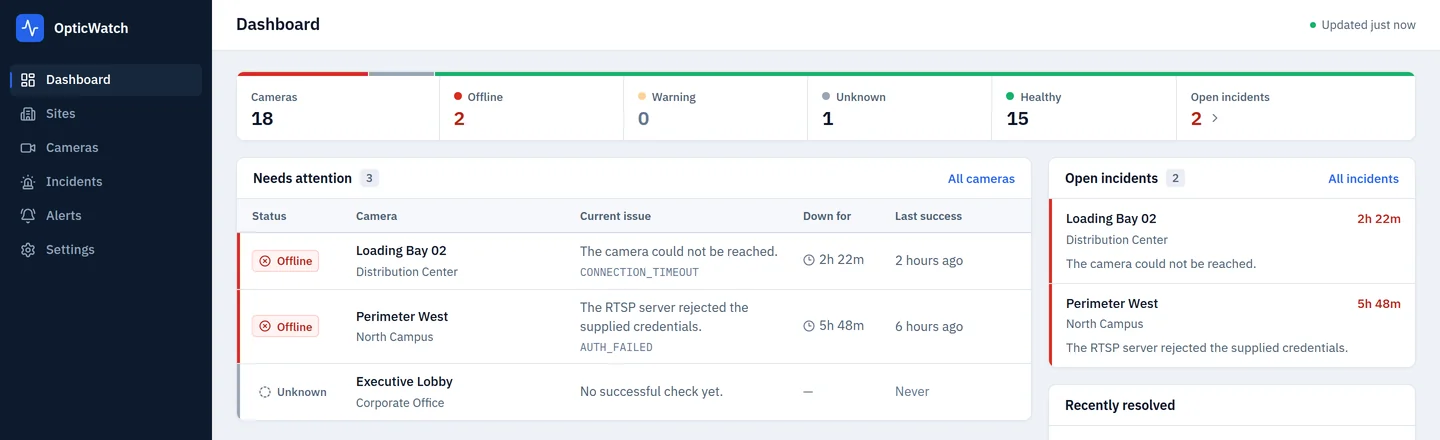The width and height of the screenshot is (1440, 440).
Task: Click the Down for column header
Action: pyautogui.click(x=827, y=216)
